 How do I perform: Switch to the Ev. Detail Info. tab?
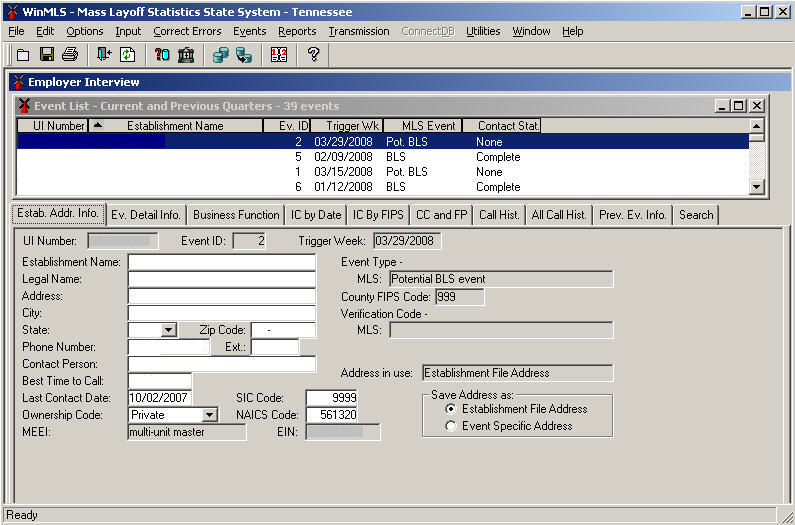(x=146, y=215)
